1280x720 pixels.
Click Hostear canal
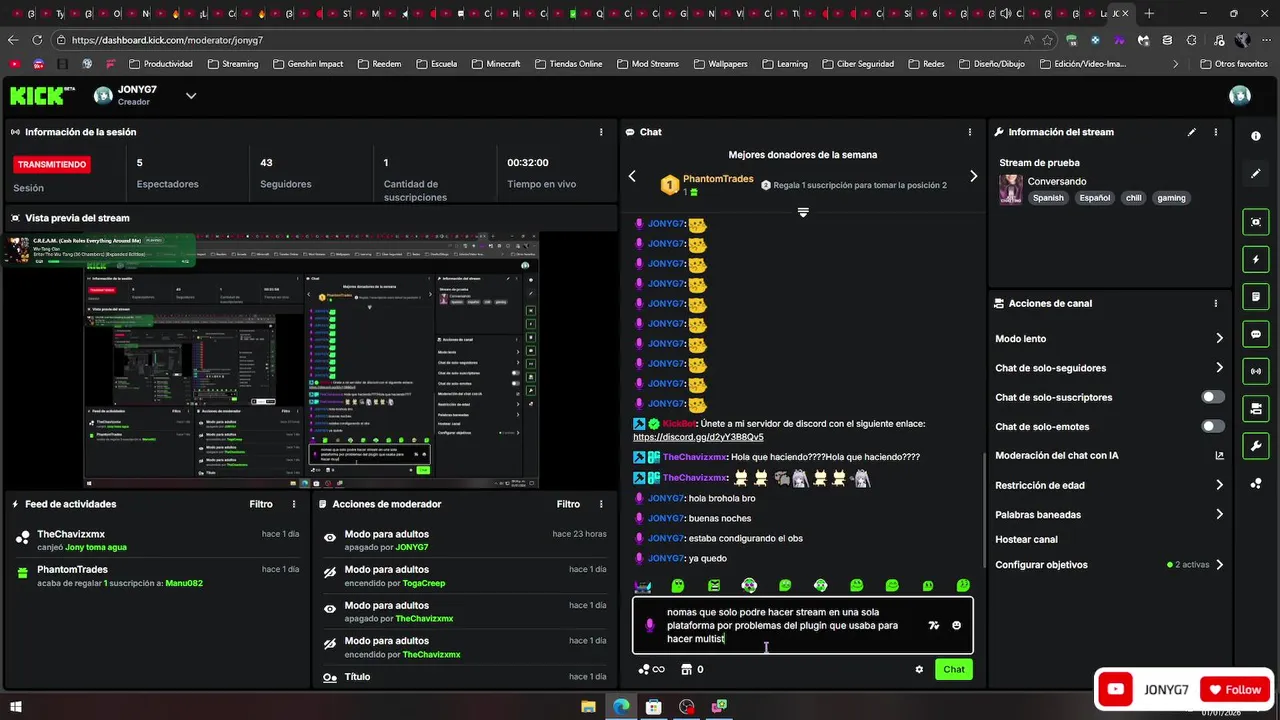(x=1026, y=539)
